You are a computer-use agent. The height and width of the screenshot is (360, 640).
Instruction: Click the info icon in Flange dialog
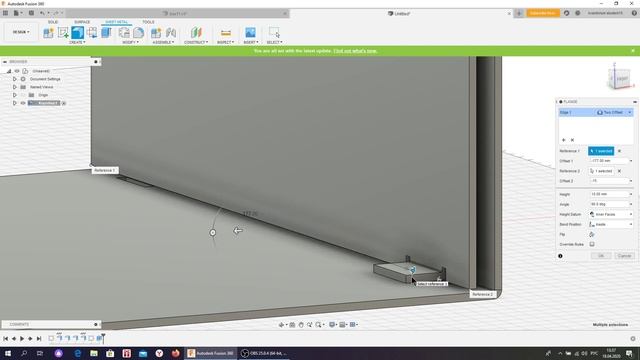(x=560, y=256)
